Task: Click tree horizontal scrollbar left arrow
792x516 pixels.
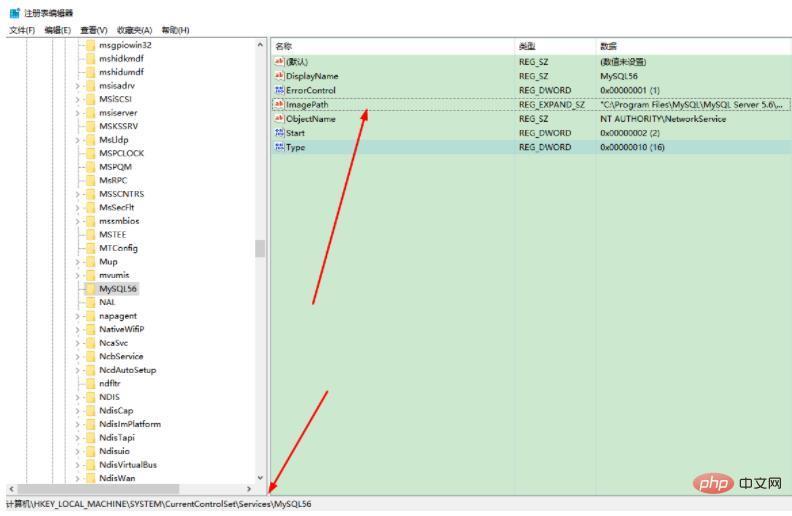Action: 12,489
